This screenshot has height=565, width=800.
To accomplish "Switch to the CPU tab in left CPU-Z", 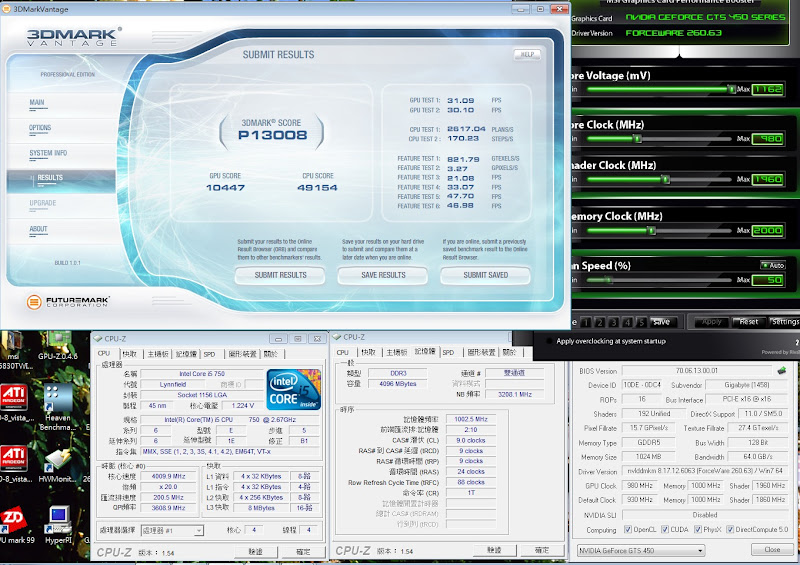I will tap(104, 353).
